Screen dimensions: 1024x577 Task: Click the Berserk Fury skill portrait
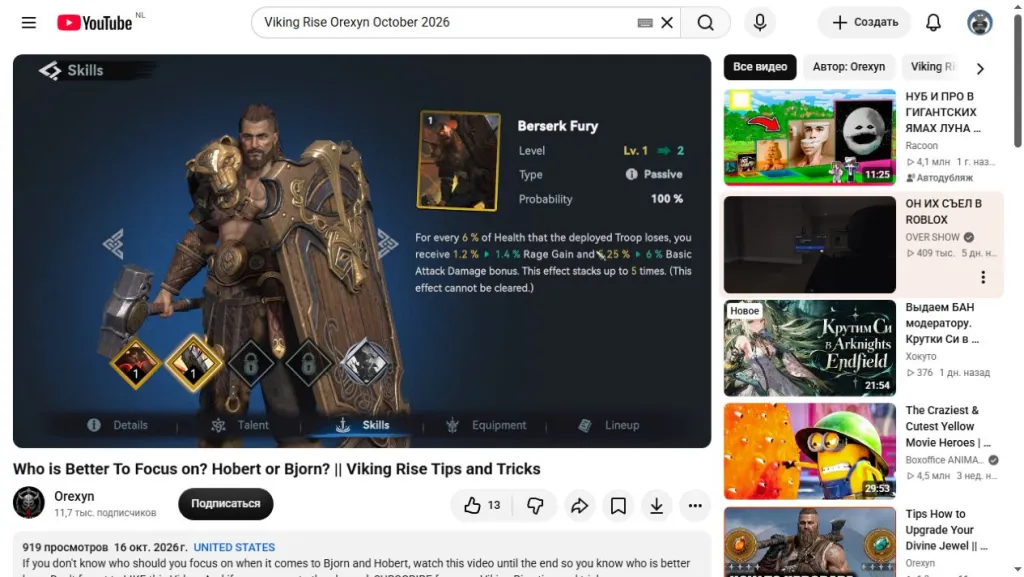click(458, 161)
